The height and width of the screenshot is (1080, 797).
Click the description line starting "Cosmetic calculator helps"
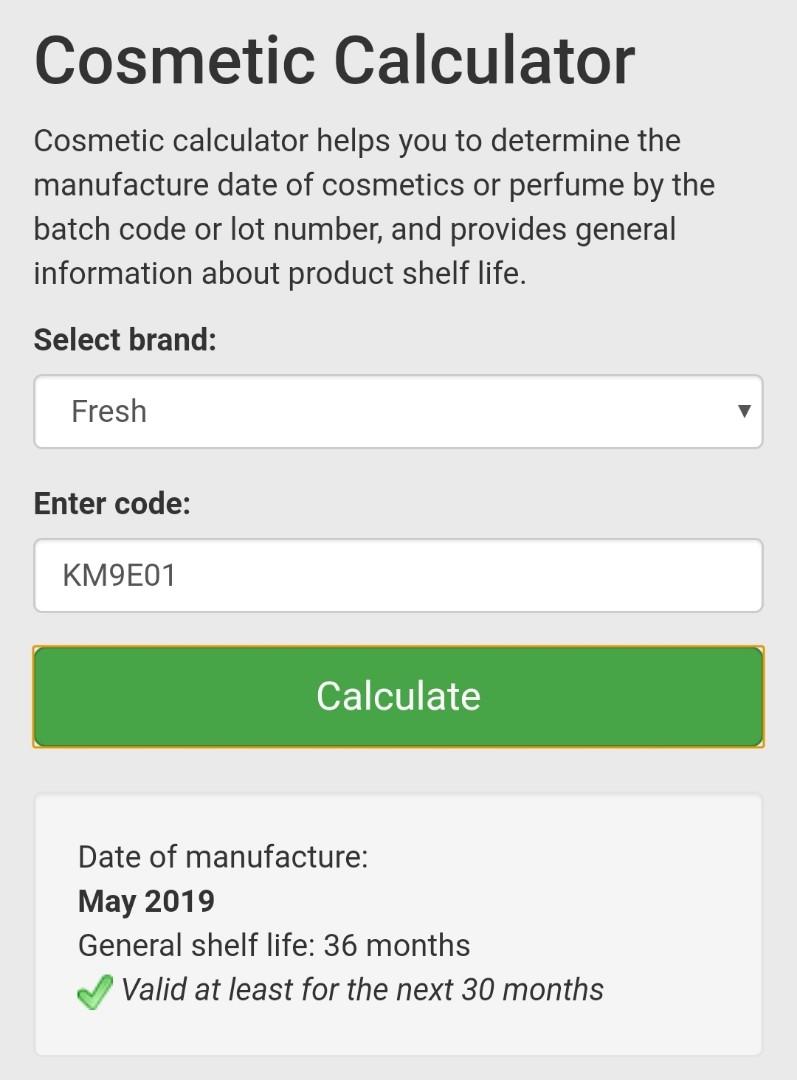[x=357, y=141]
